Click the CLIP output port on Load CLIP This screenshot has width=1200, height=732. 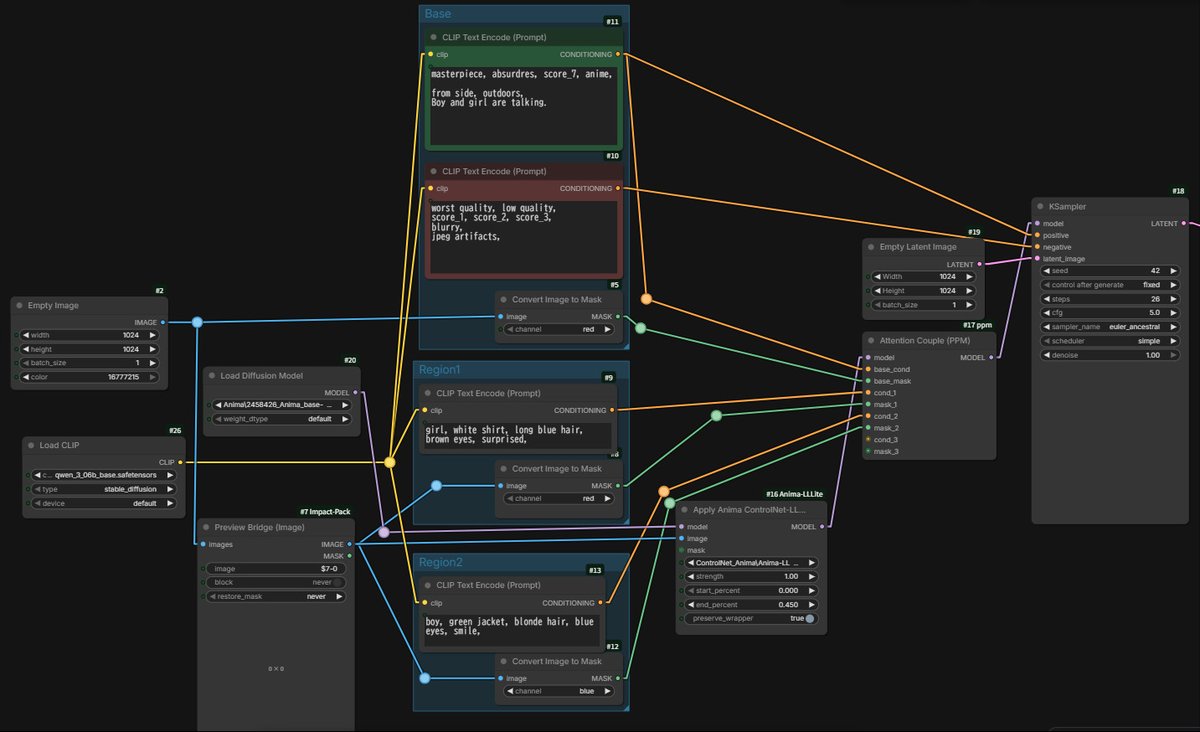pyautogui.click(x=180, y=462)
